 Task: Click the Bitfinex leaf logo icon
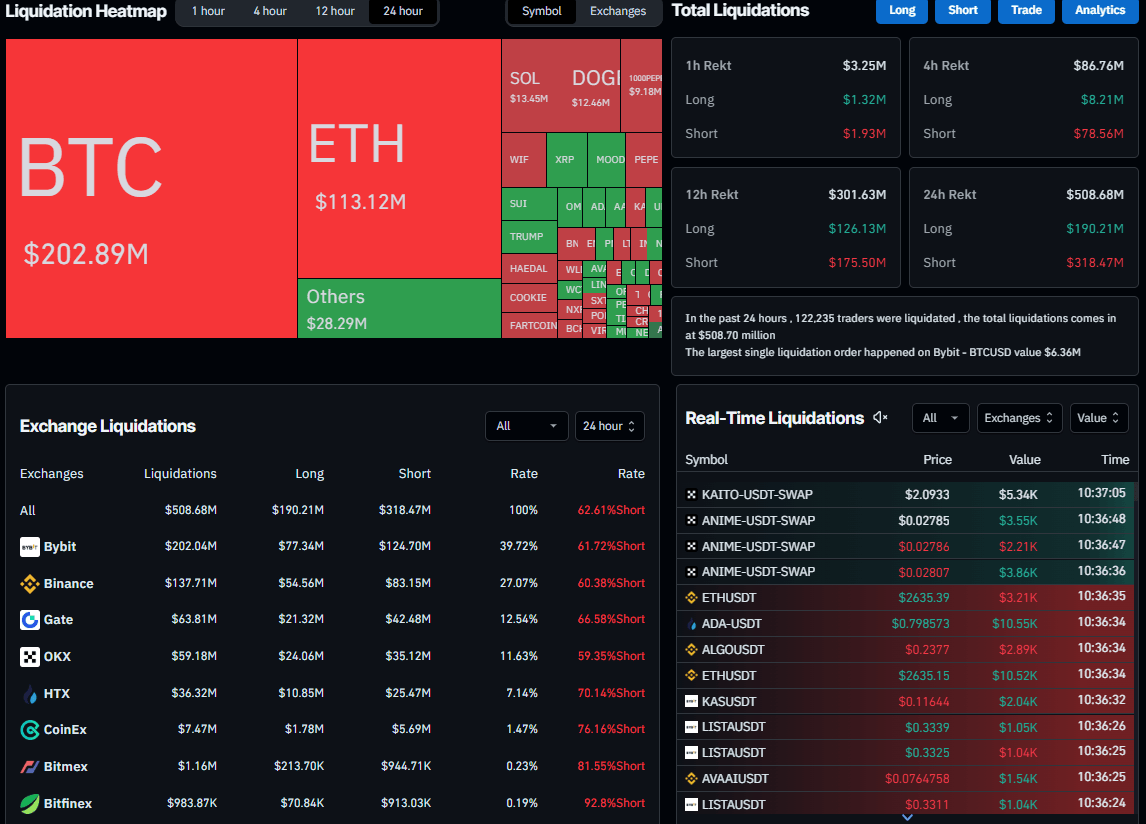tap(29, 804)
